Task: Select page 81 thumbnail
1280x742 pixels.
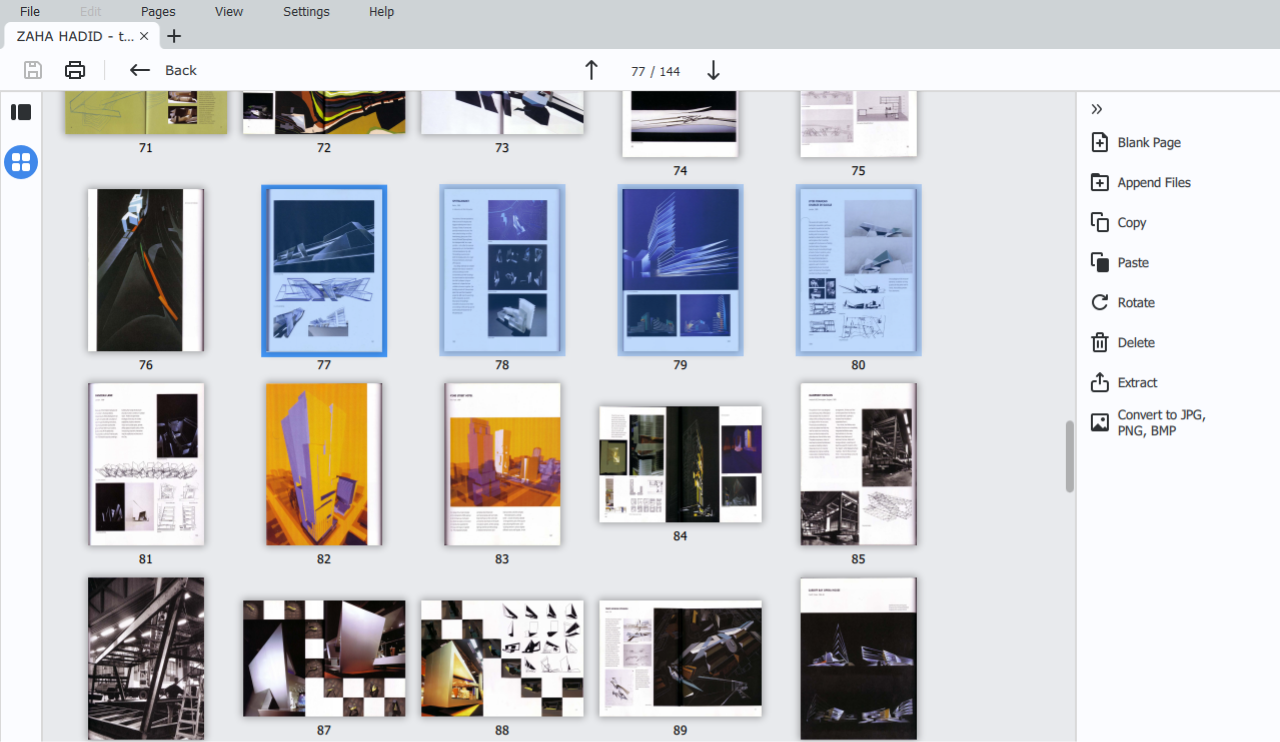Action: 146,464
